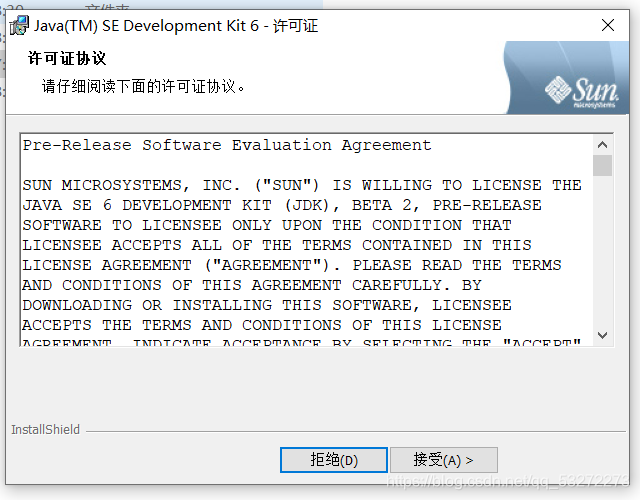Click the license scrollbar thumb

[602, 165]
